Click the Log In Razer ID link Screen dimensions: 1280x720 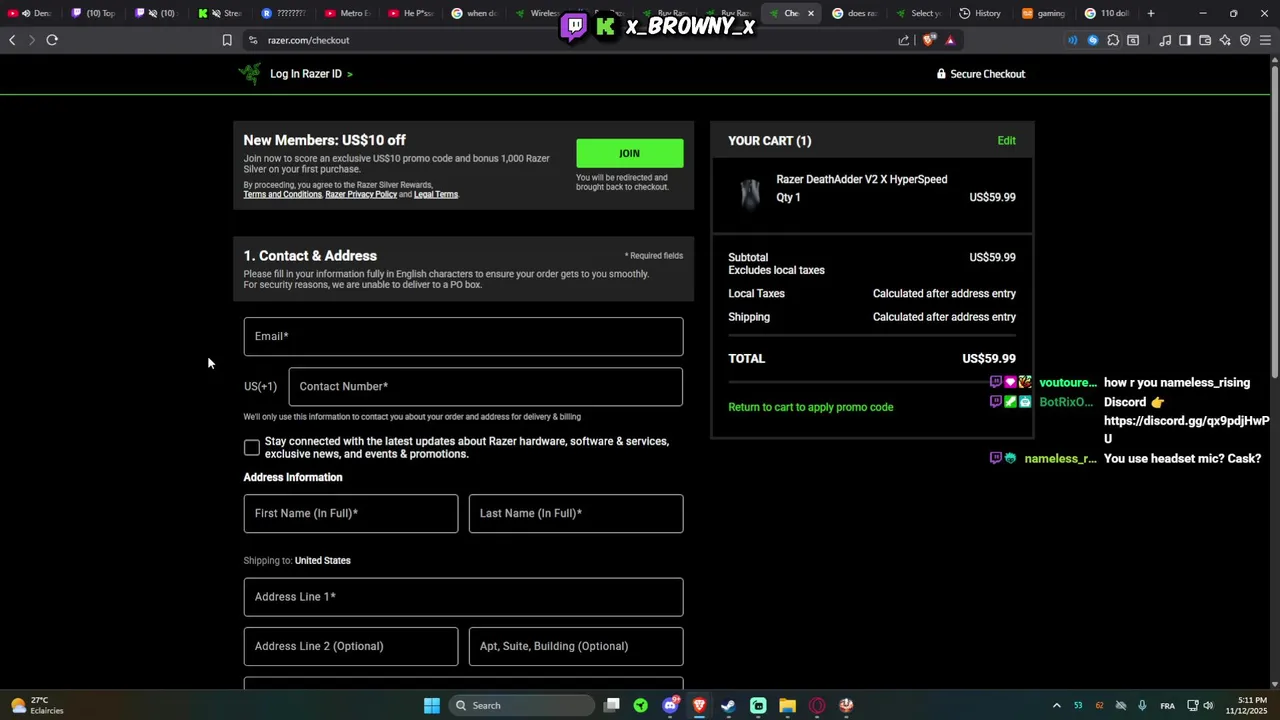(306, 74)
